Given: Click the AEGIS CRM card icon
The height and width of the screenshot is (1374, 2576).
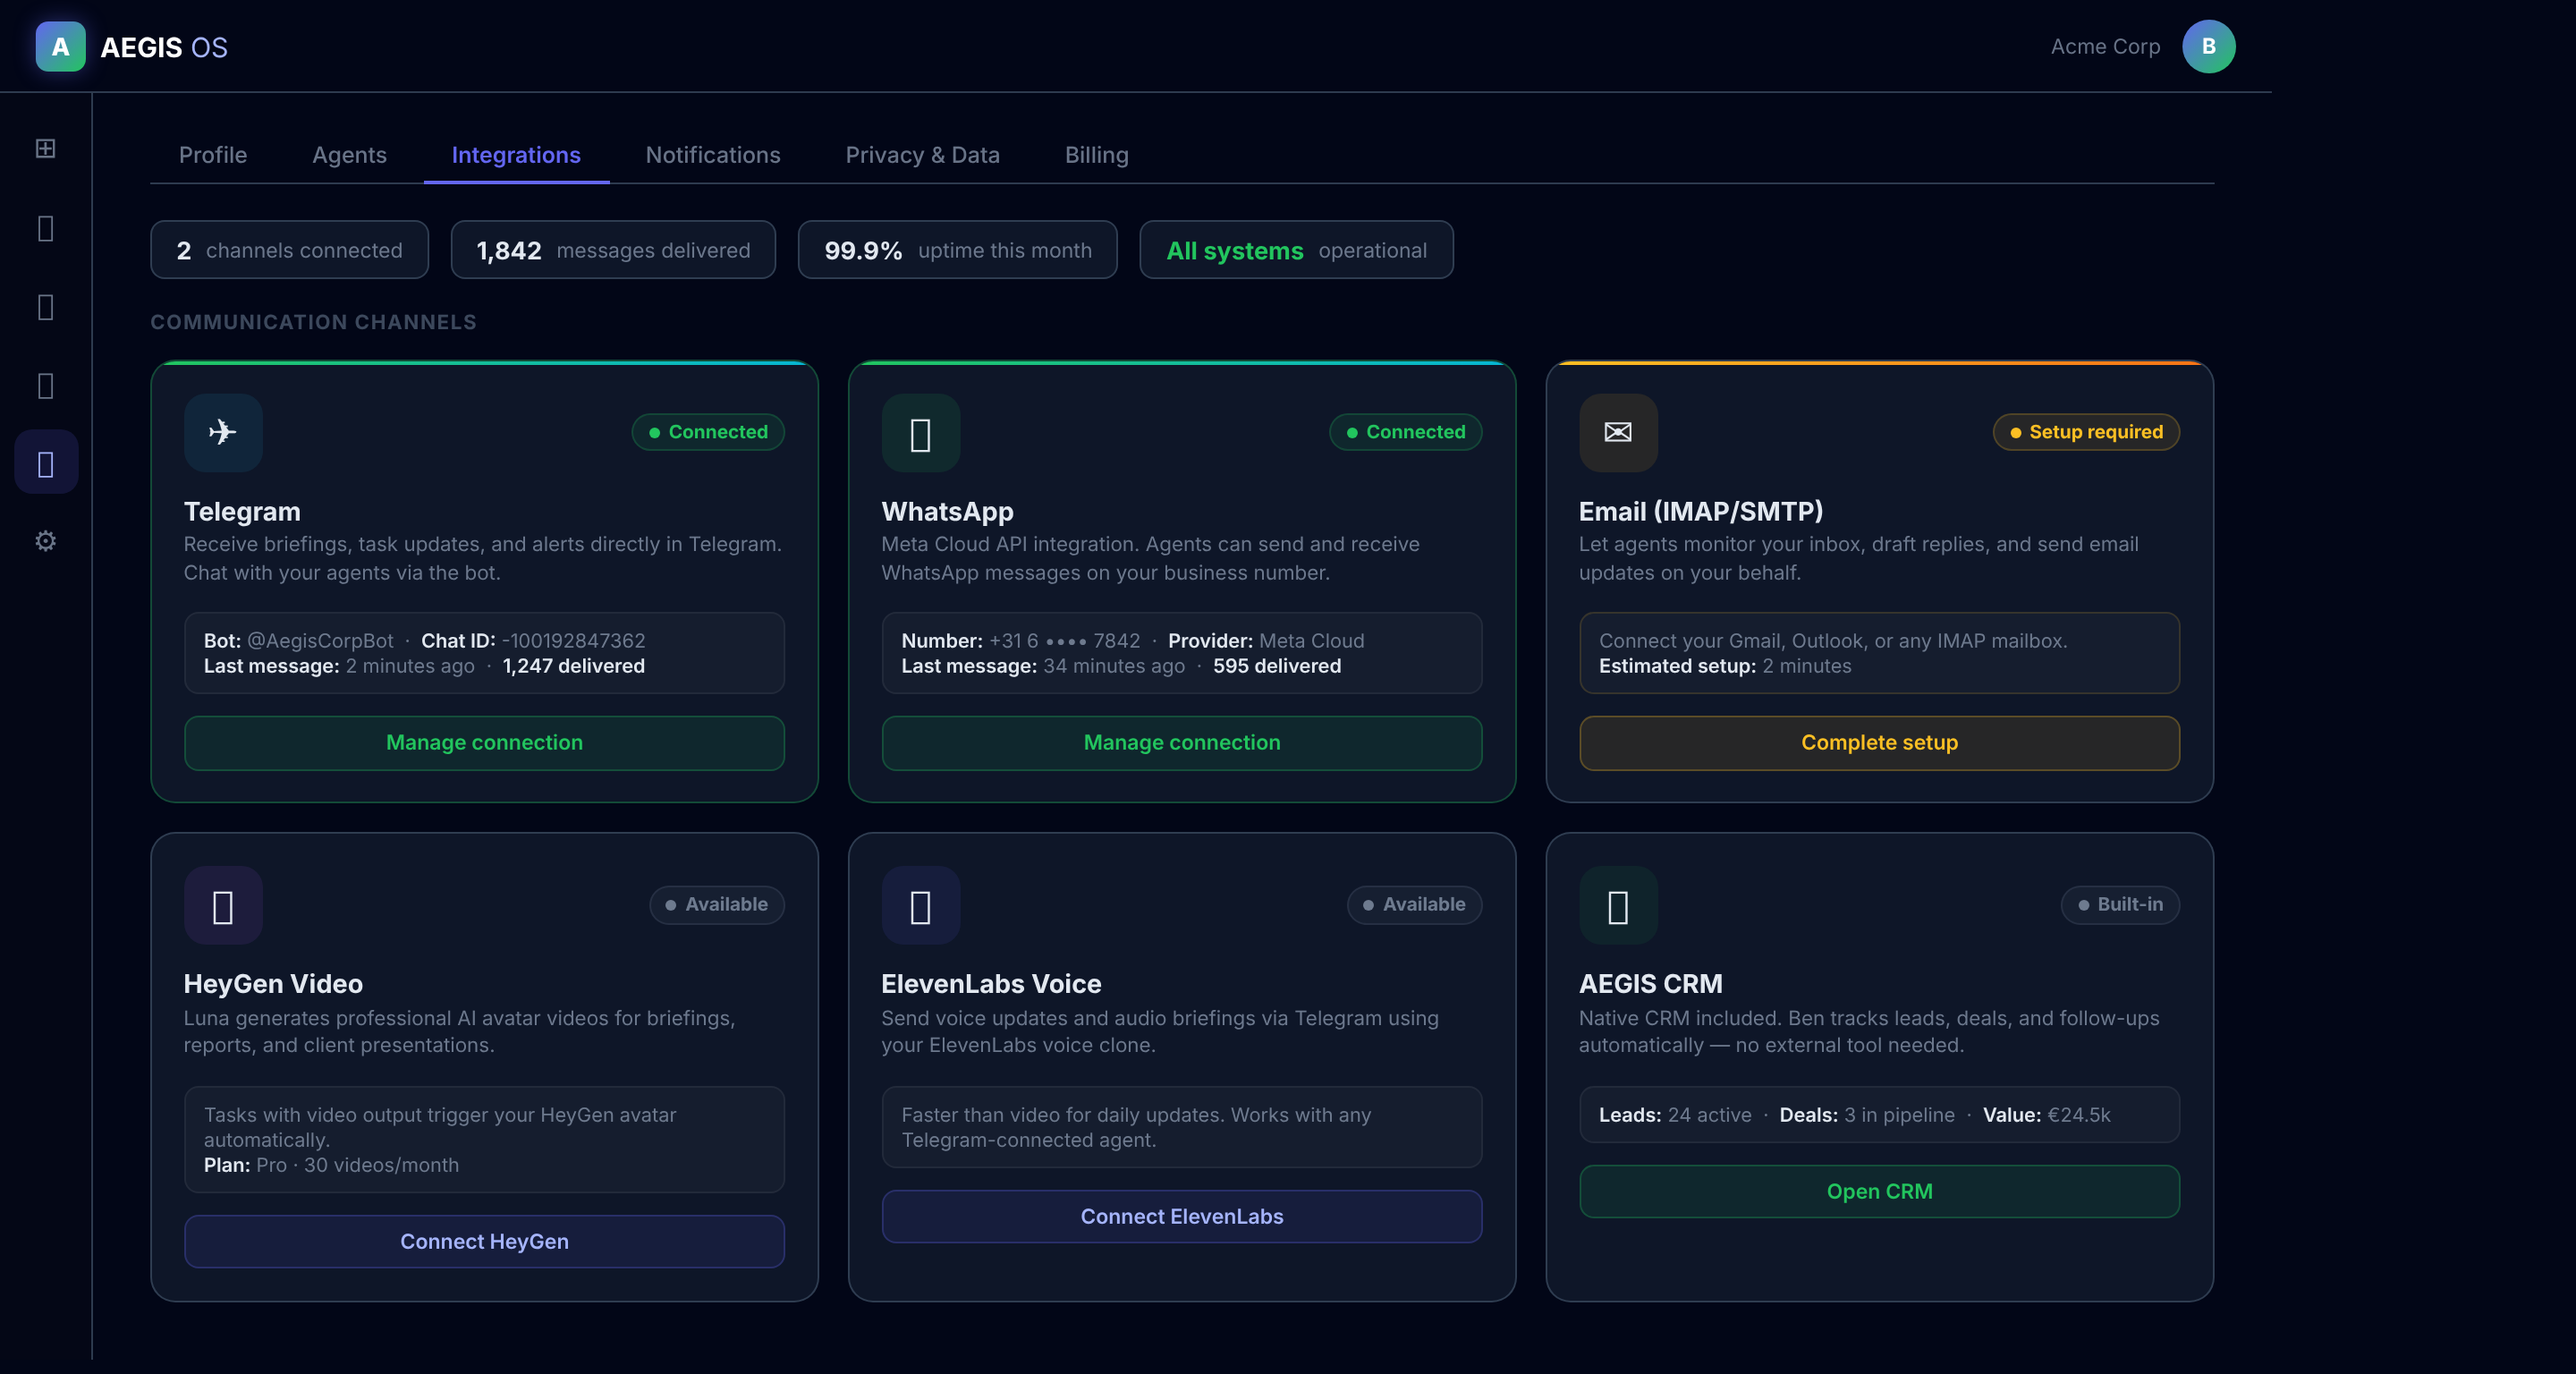Looking at the screenshot, I should (x=1617, y=905).
